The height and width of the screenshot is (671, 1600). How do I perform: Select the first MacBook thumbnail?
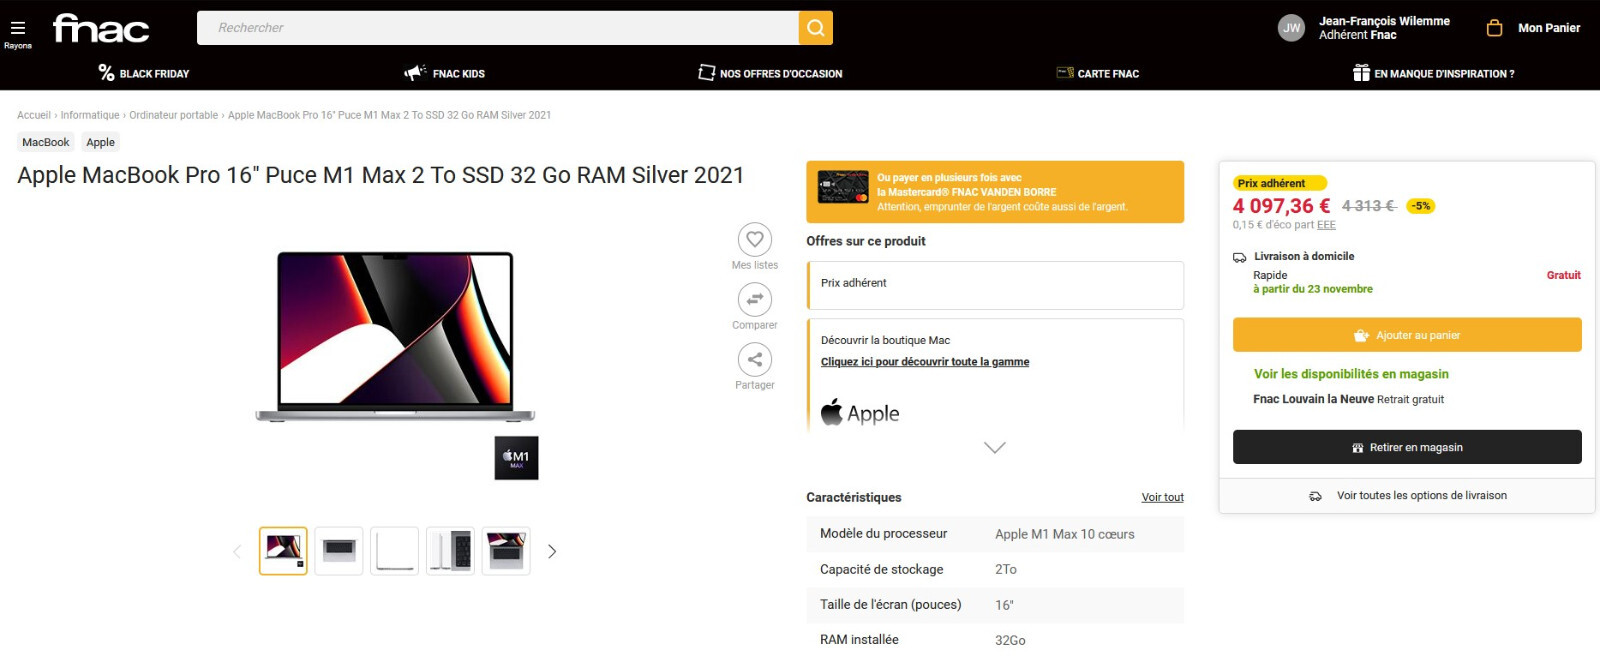click(x=283, y=551)
